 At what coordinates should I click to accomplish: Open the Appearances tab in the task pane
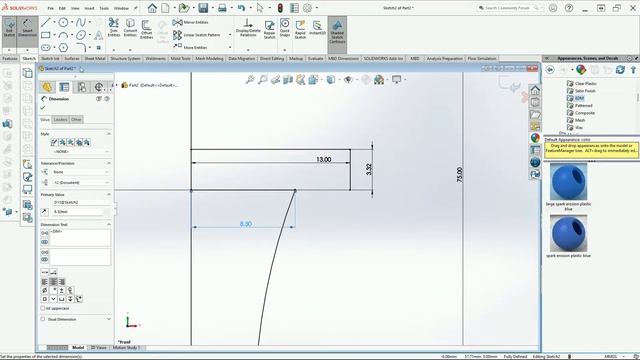pos(535,138)
